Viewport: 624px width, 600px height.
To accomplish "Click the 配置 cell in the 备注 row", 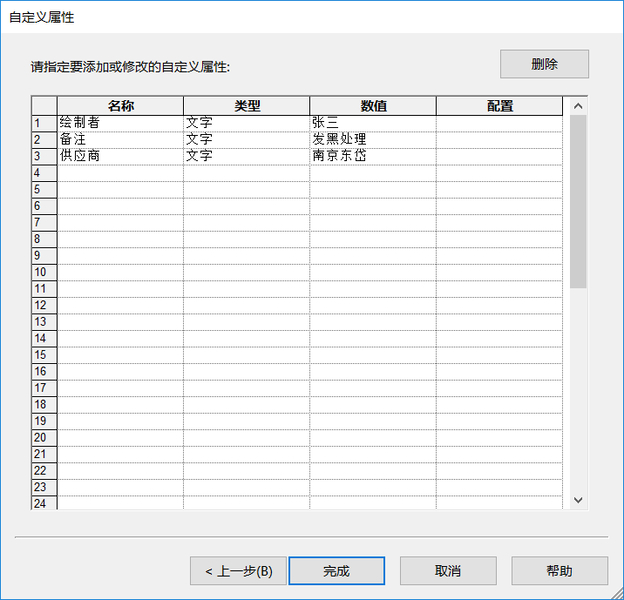I will pyautogui.click(x=500, y=140).
